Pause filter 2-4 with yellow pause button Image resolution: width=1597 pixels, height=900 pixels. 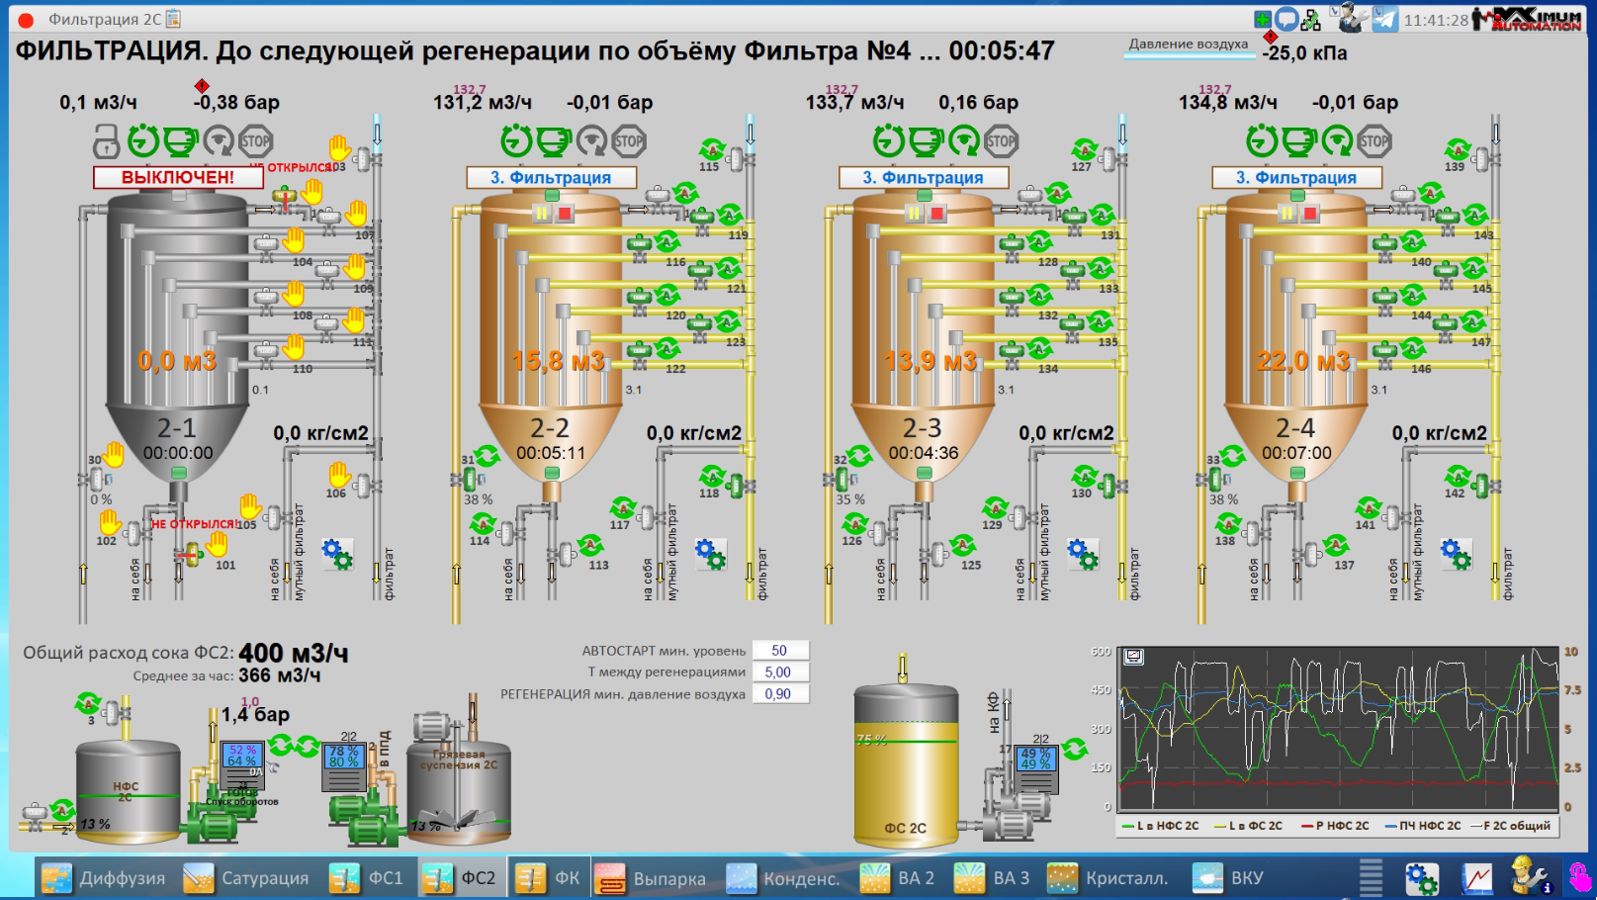tap(1287, 213)
